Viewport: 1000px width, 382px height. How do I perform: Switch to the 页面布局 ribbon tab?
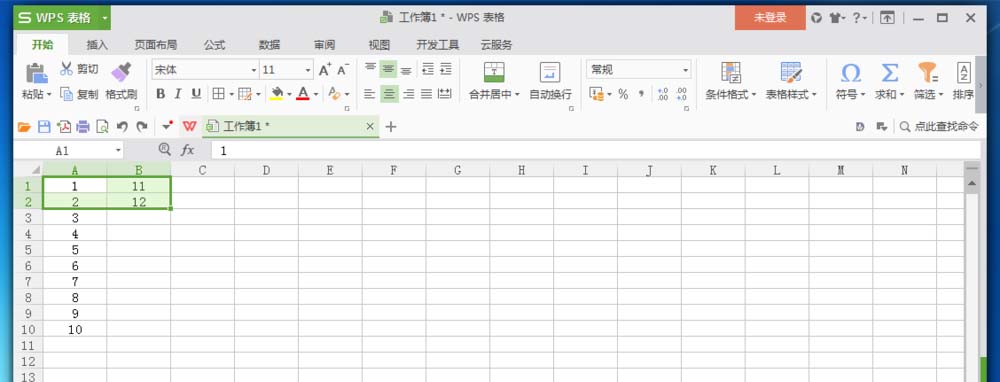[x=156, y=45]
